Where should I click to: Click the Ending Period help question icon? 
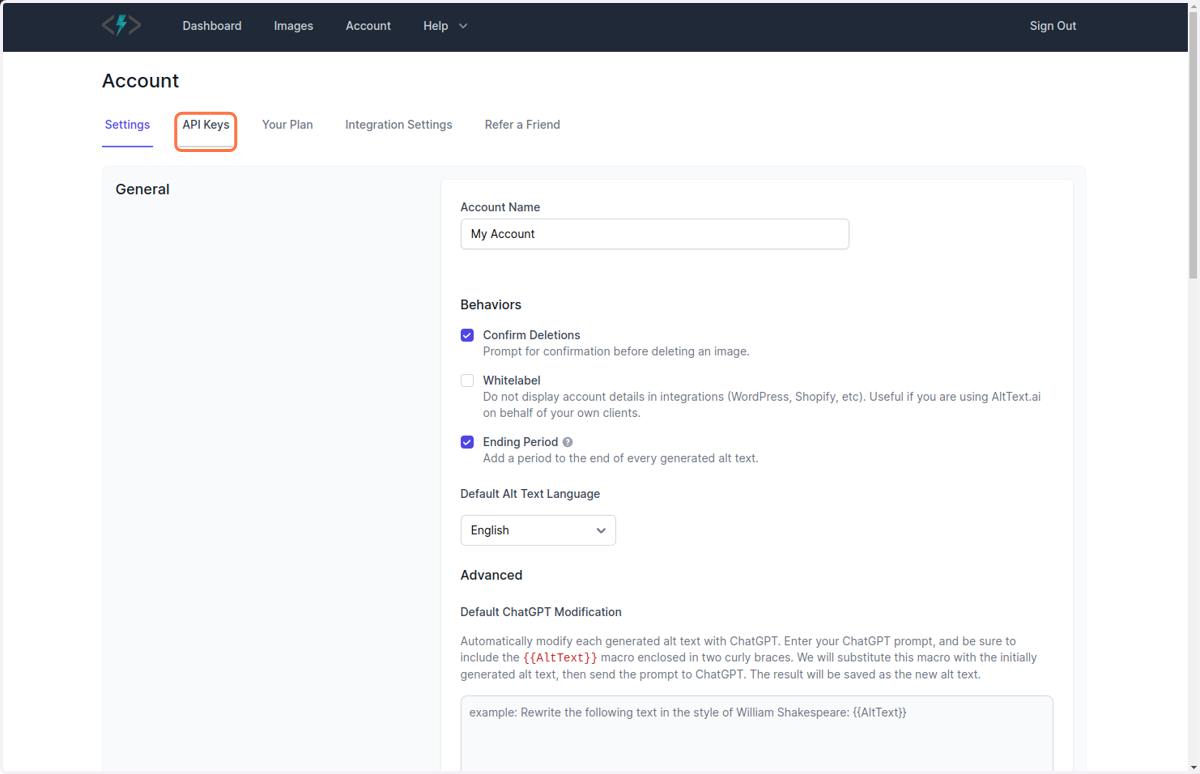568,442
